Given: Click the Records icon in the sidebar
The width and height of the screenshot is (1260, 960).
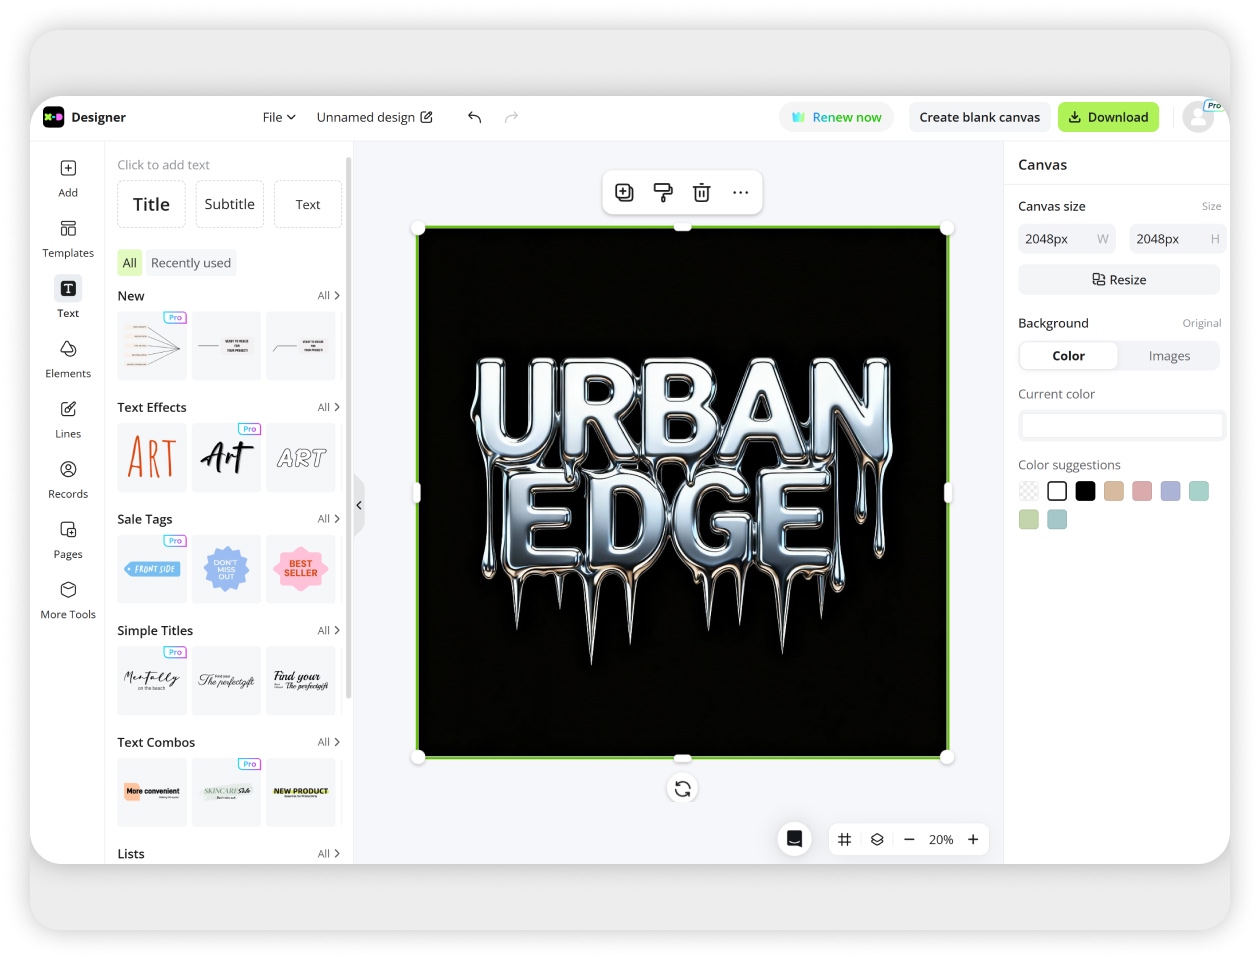Looking at the screenshot, I should pos(67,480).
